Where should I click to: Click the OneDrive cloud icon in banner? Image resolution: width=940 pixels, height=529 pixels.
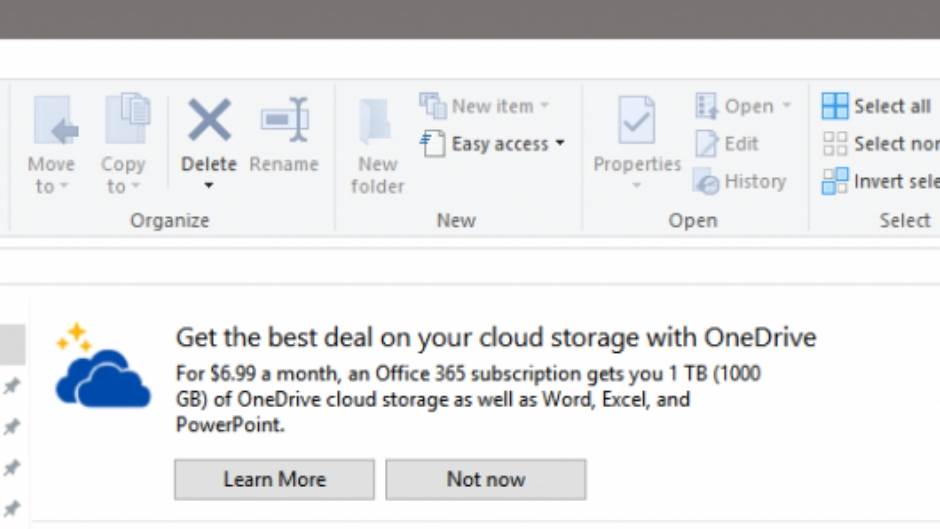tap(102, 373)
